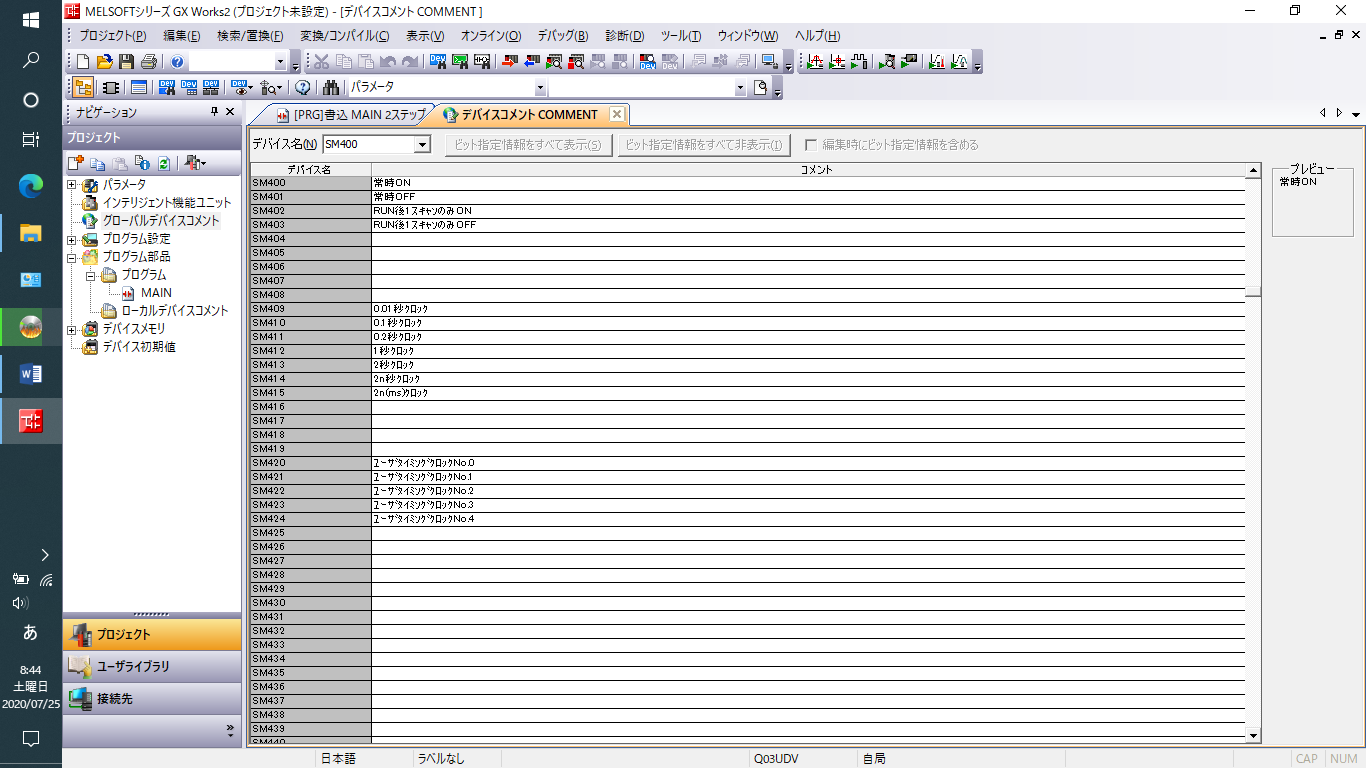Open the Navigation sort/filter dropdown icon

click(x=195, y=163)
